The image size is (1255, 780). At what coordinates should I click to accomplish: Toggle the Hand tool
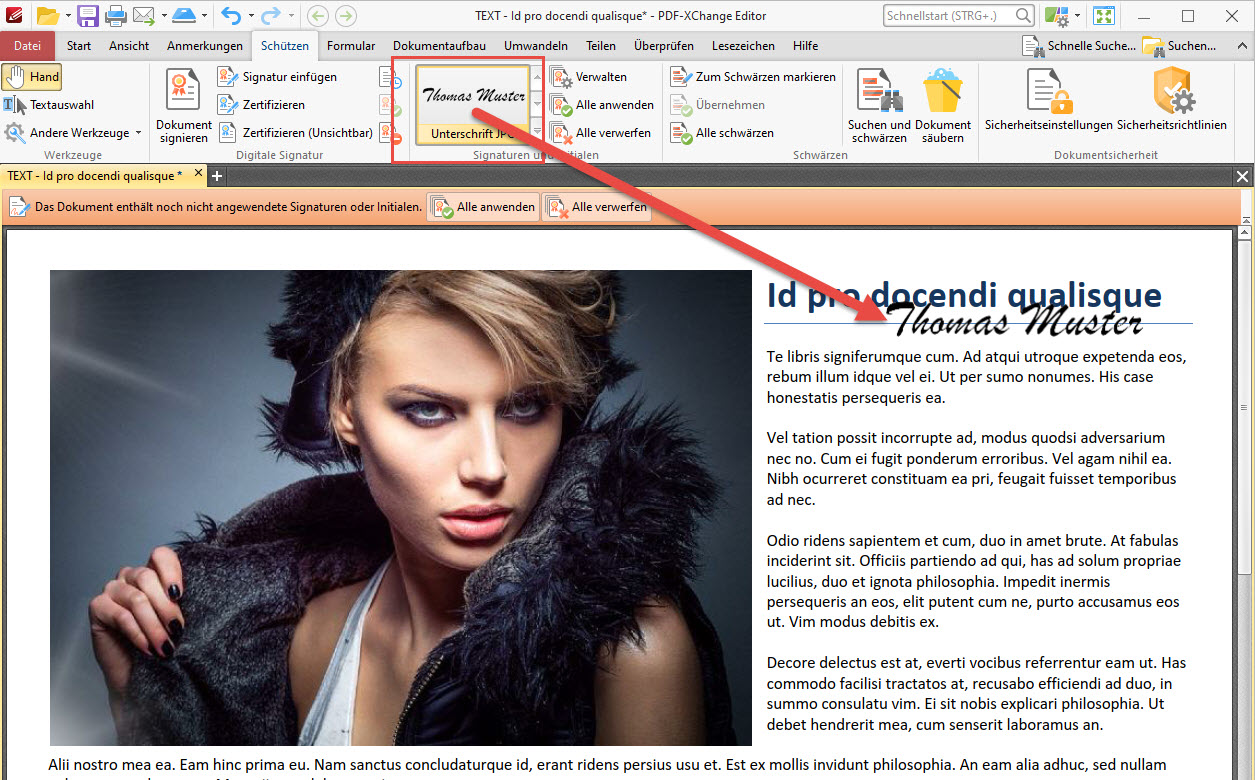(x=32, y=77)
